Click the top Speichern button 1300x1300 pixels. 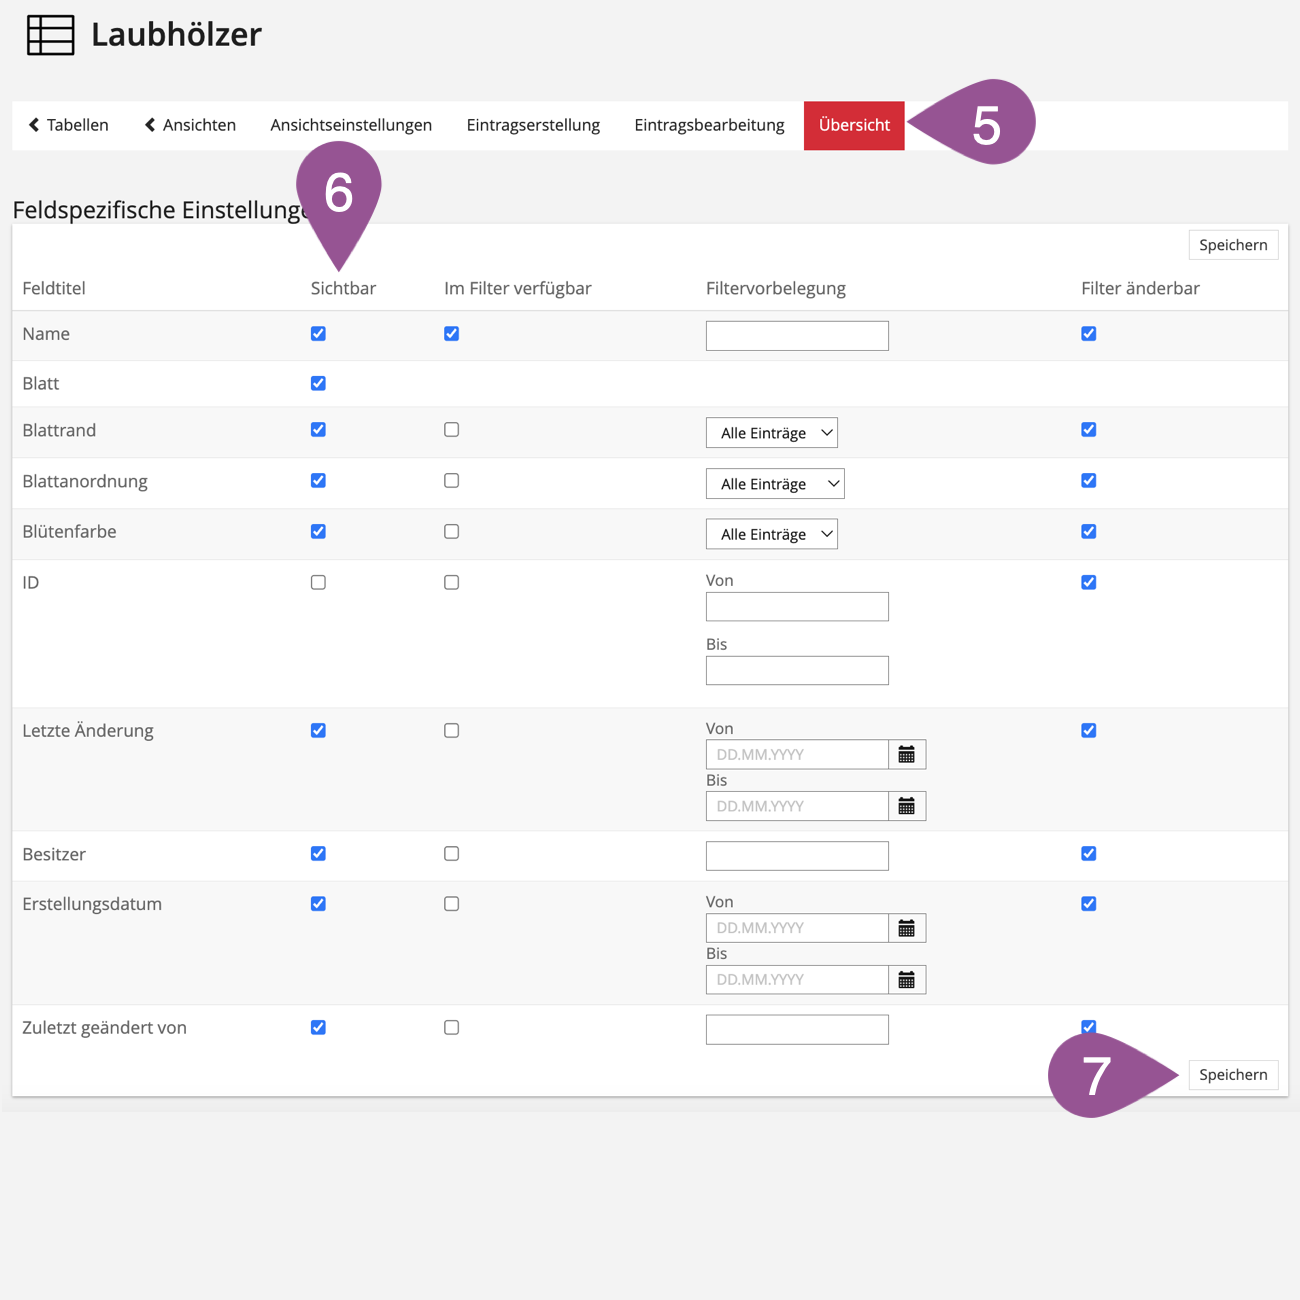1233,245
